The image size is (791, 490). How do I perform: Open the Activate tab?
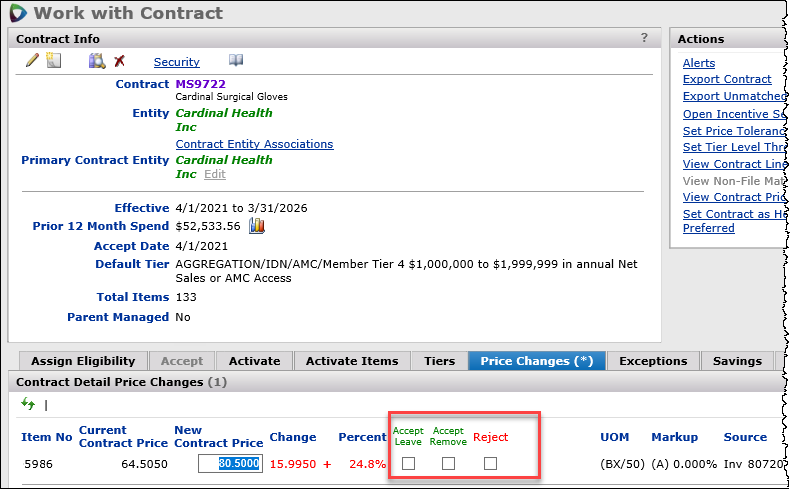254,361
